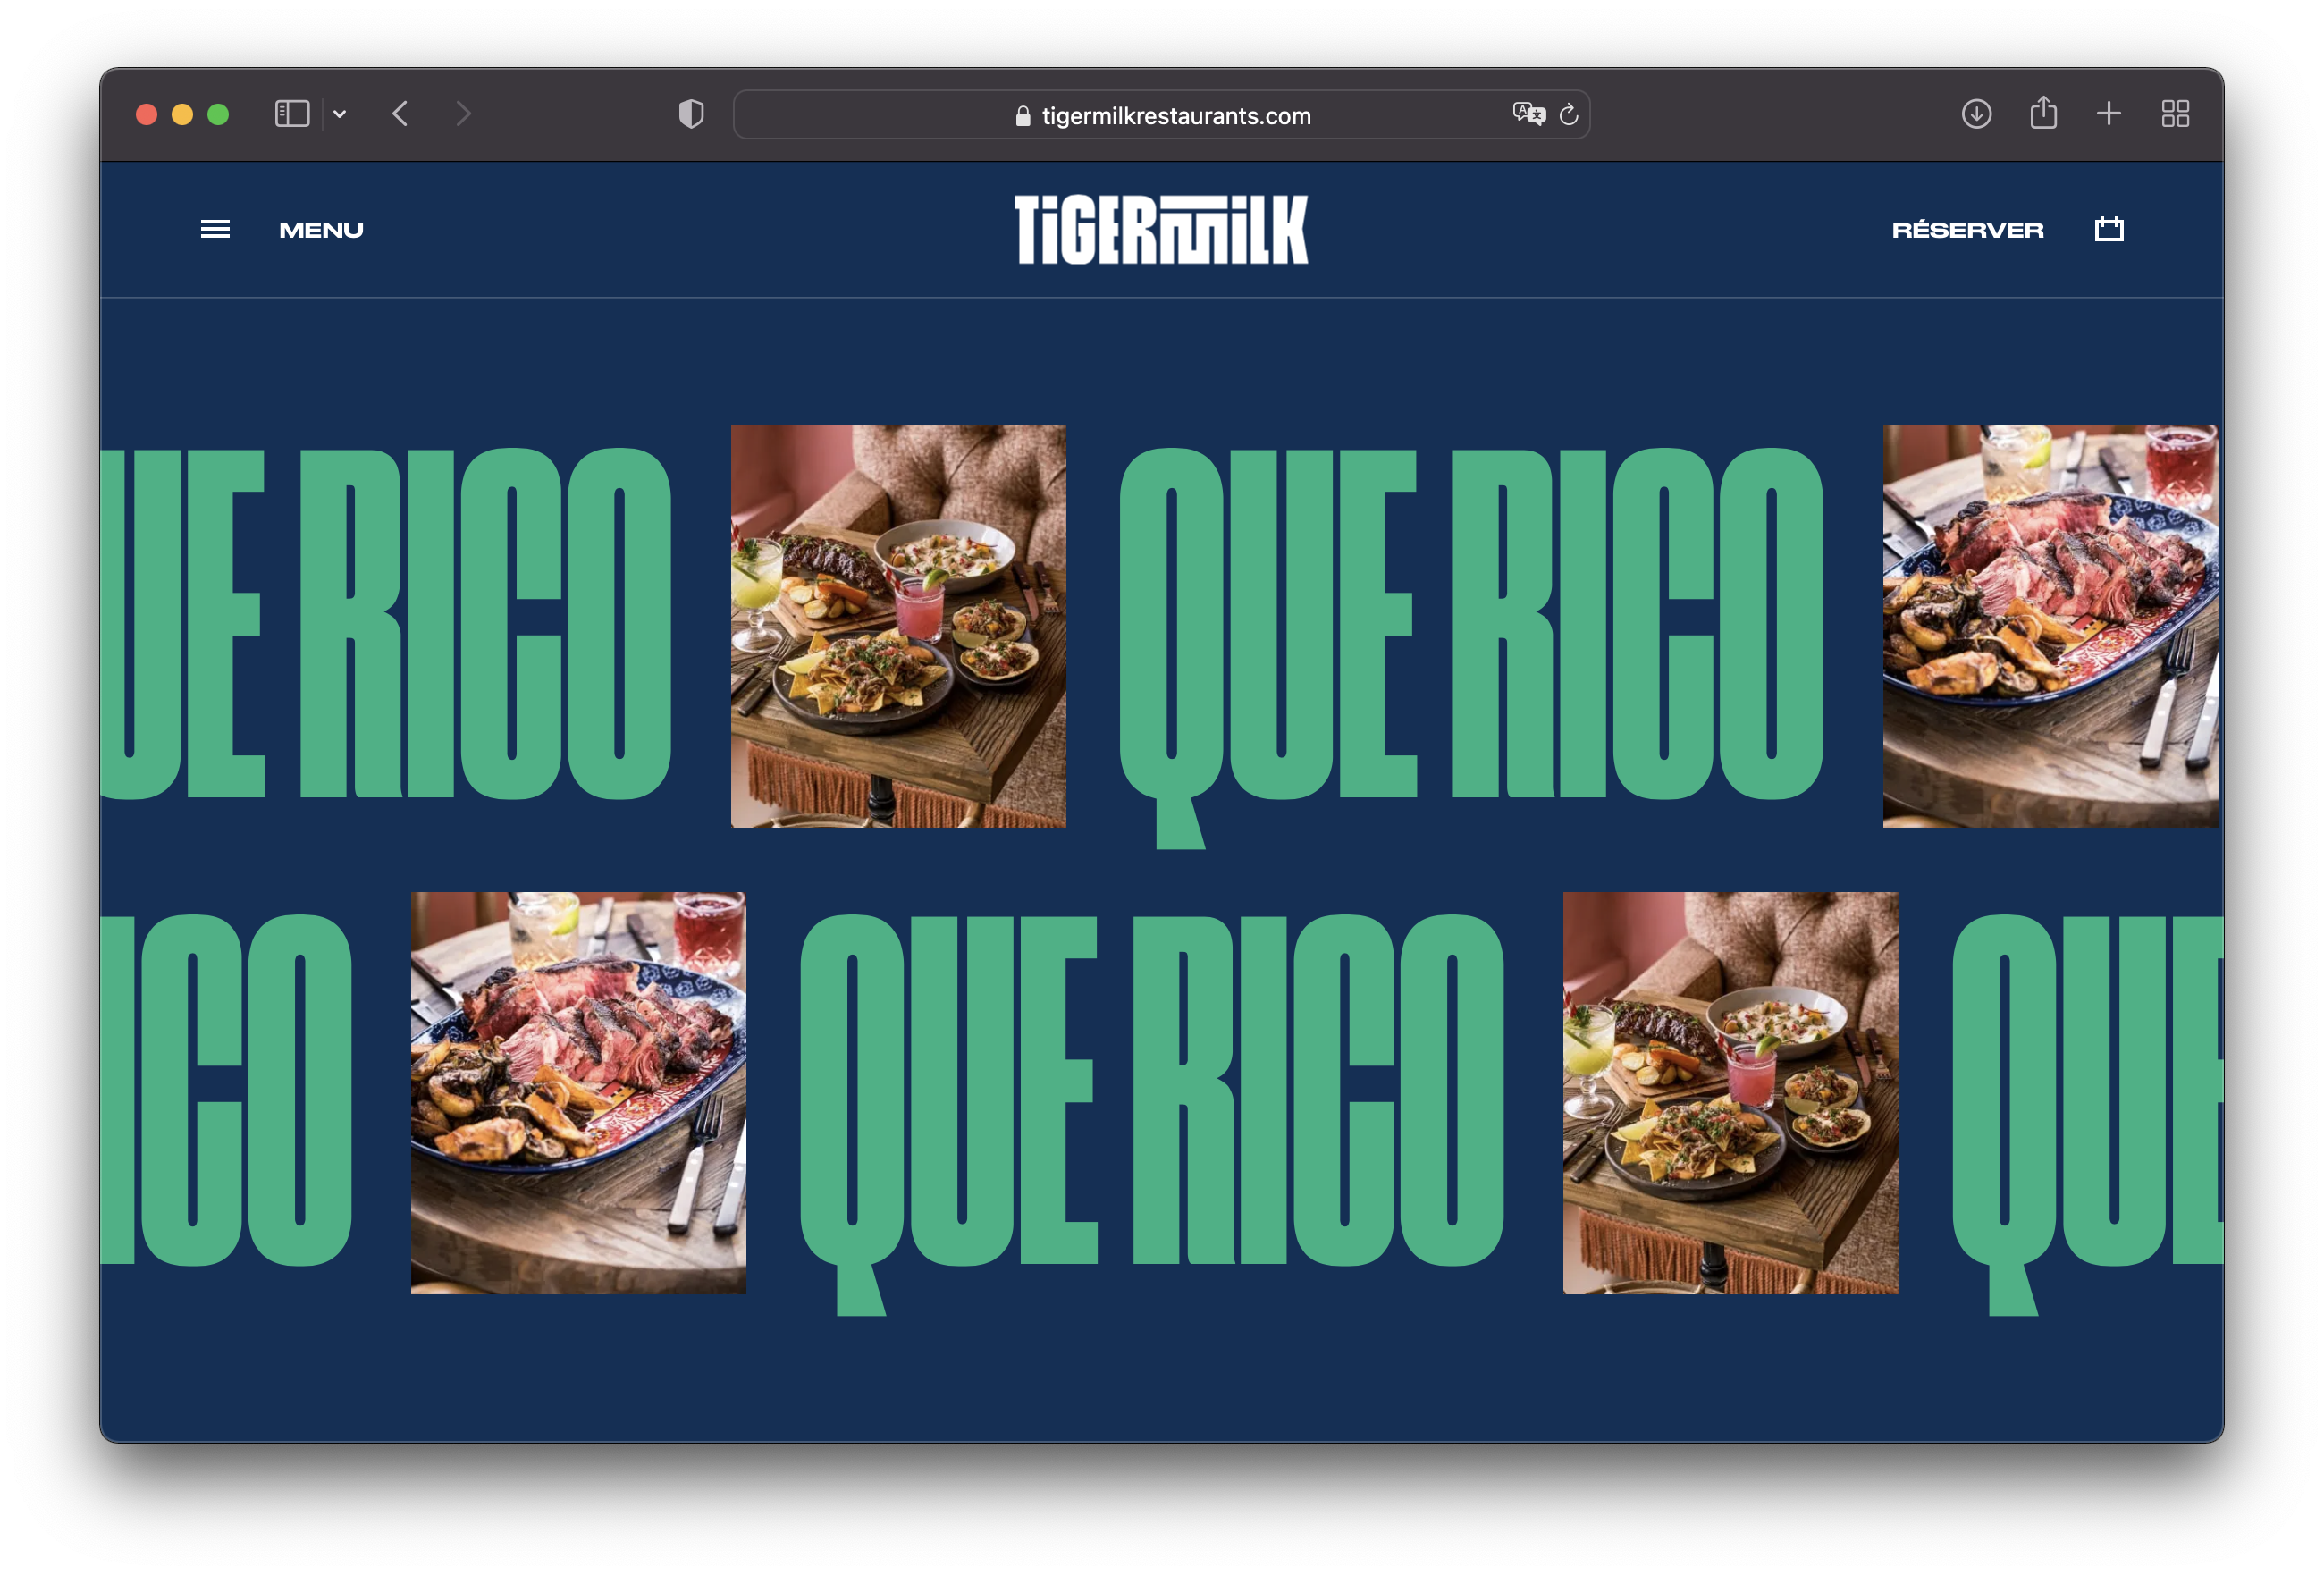Open a new tab

tap(2108, 114)
